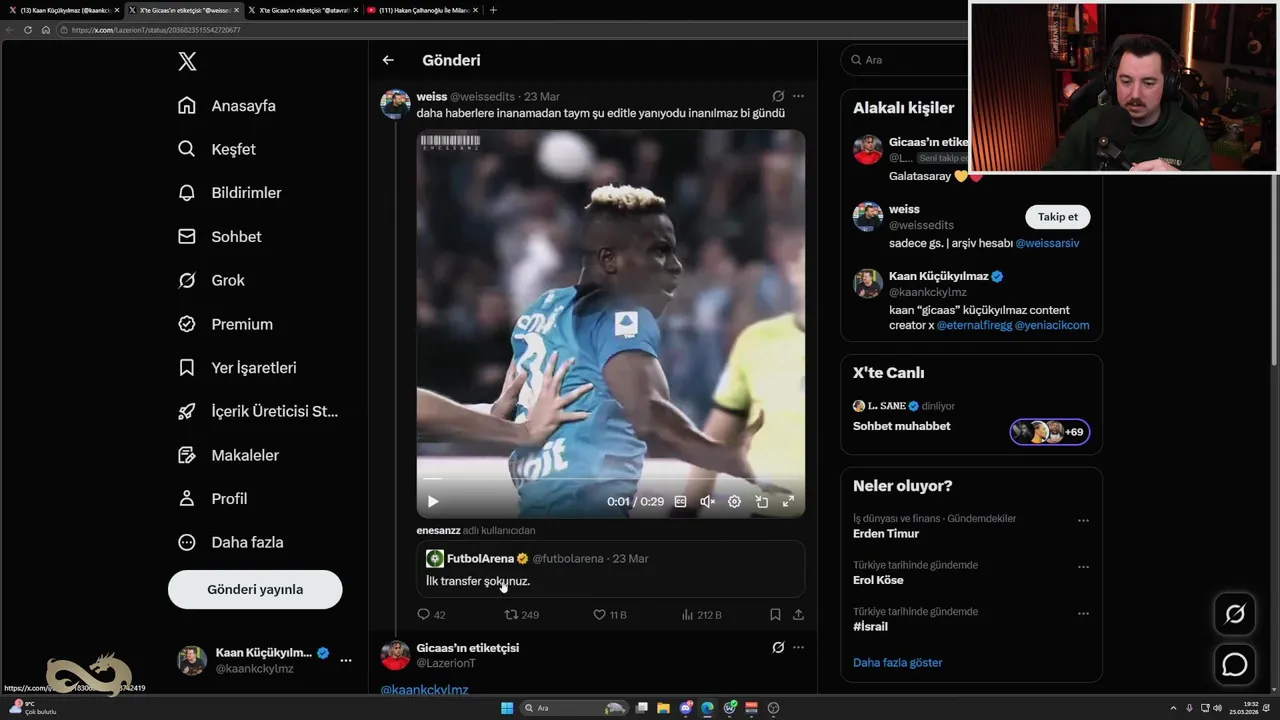Open floating chat messages button
The height and width of the screenshot is (720, 1280).
(x=1235, y=664)
